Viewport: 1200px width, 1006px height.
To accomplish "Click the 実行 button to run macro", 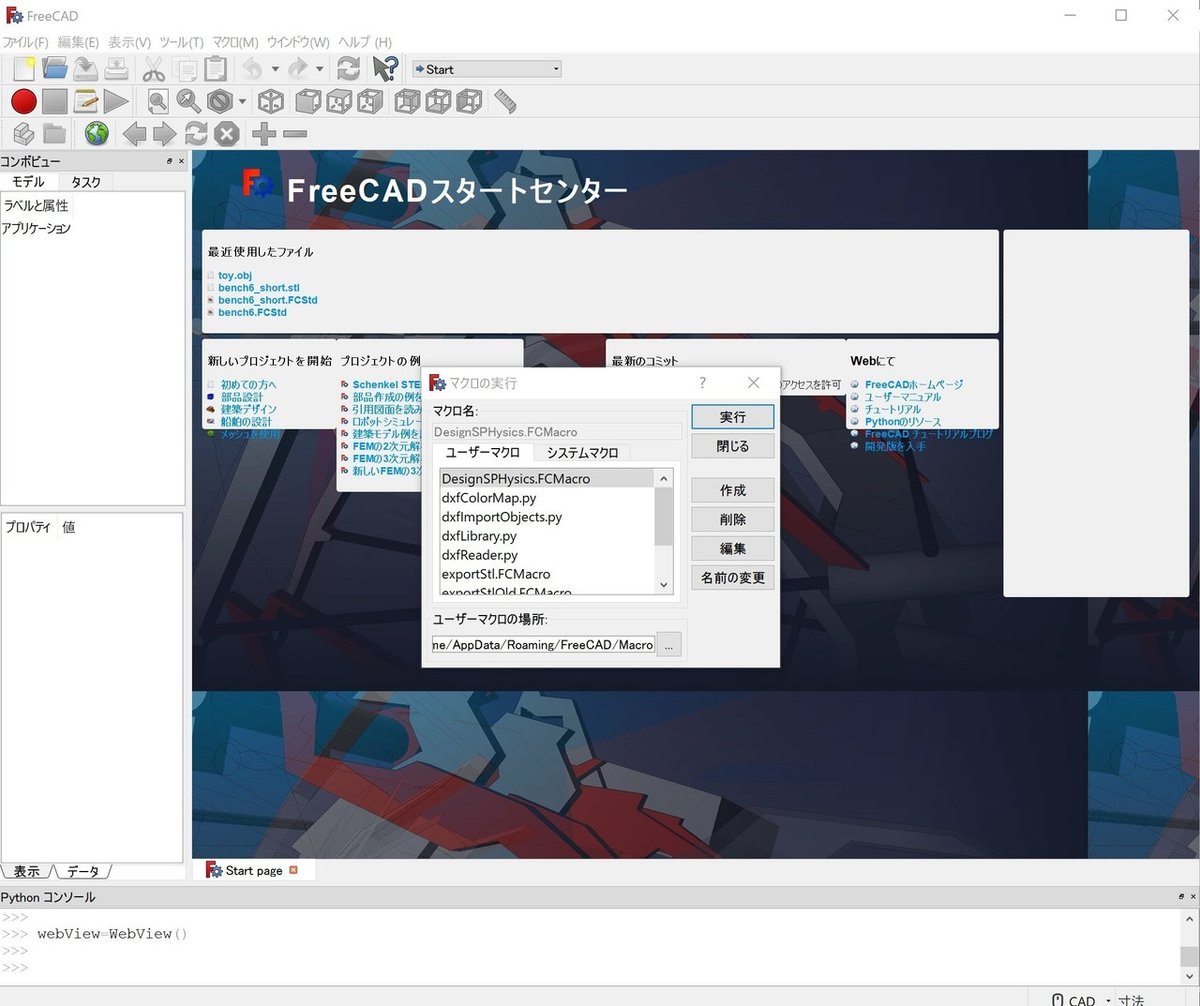I will 733,417.
